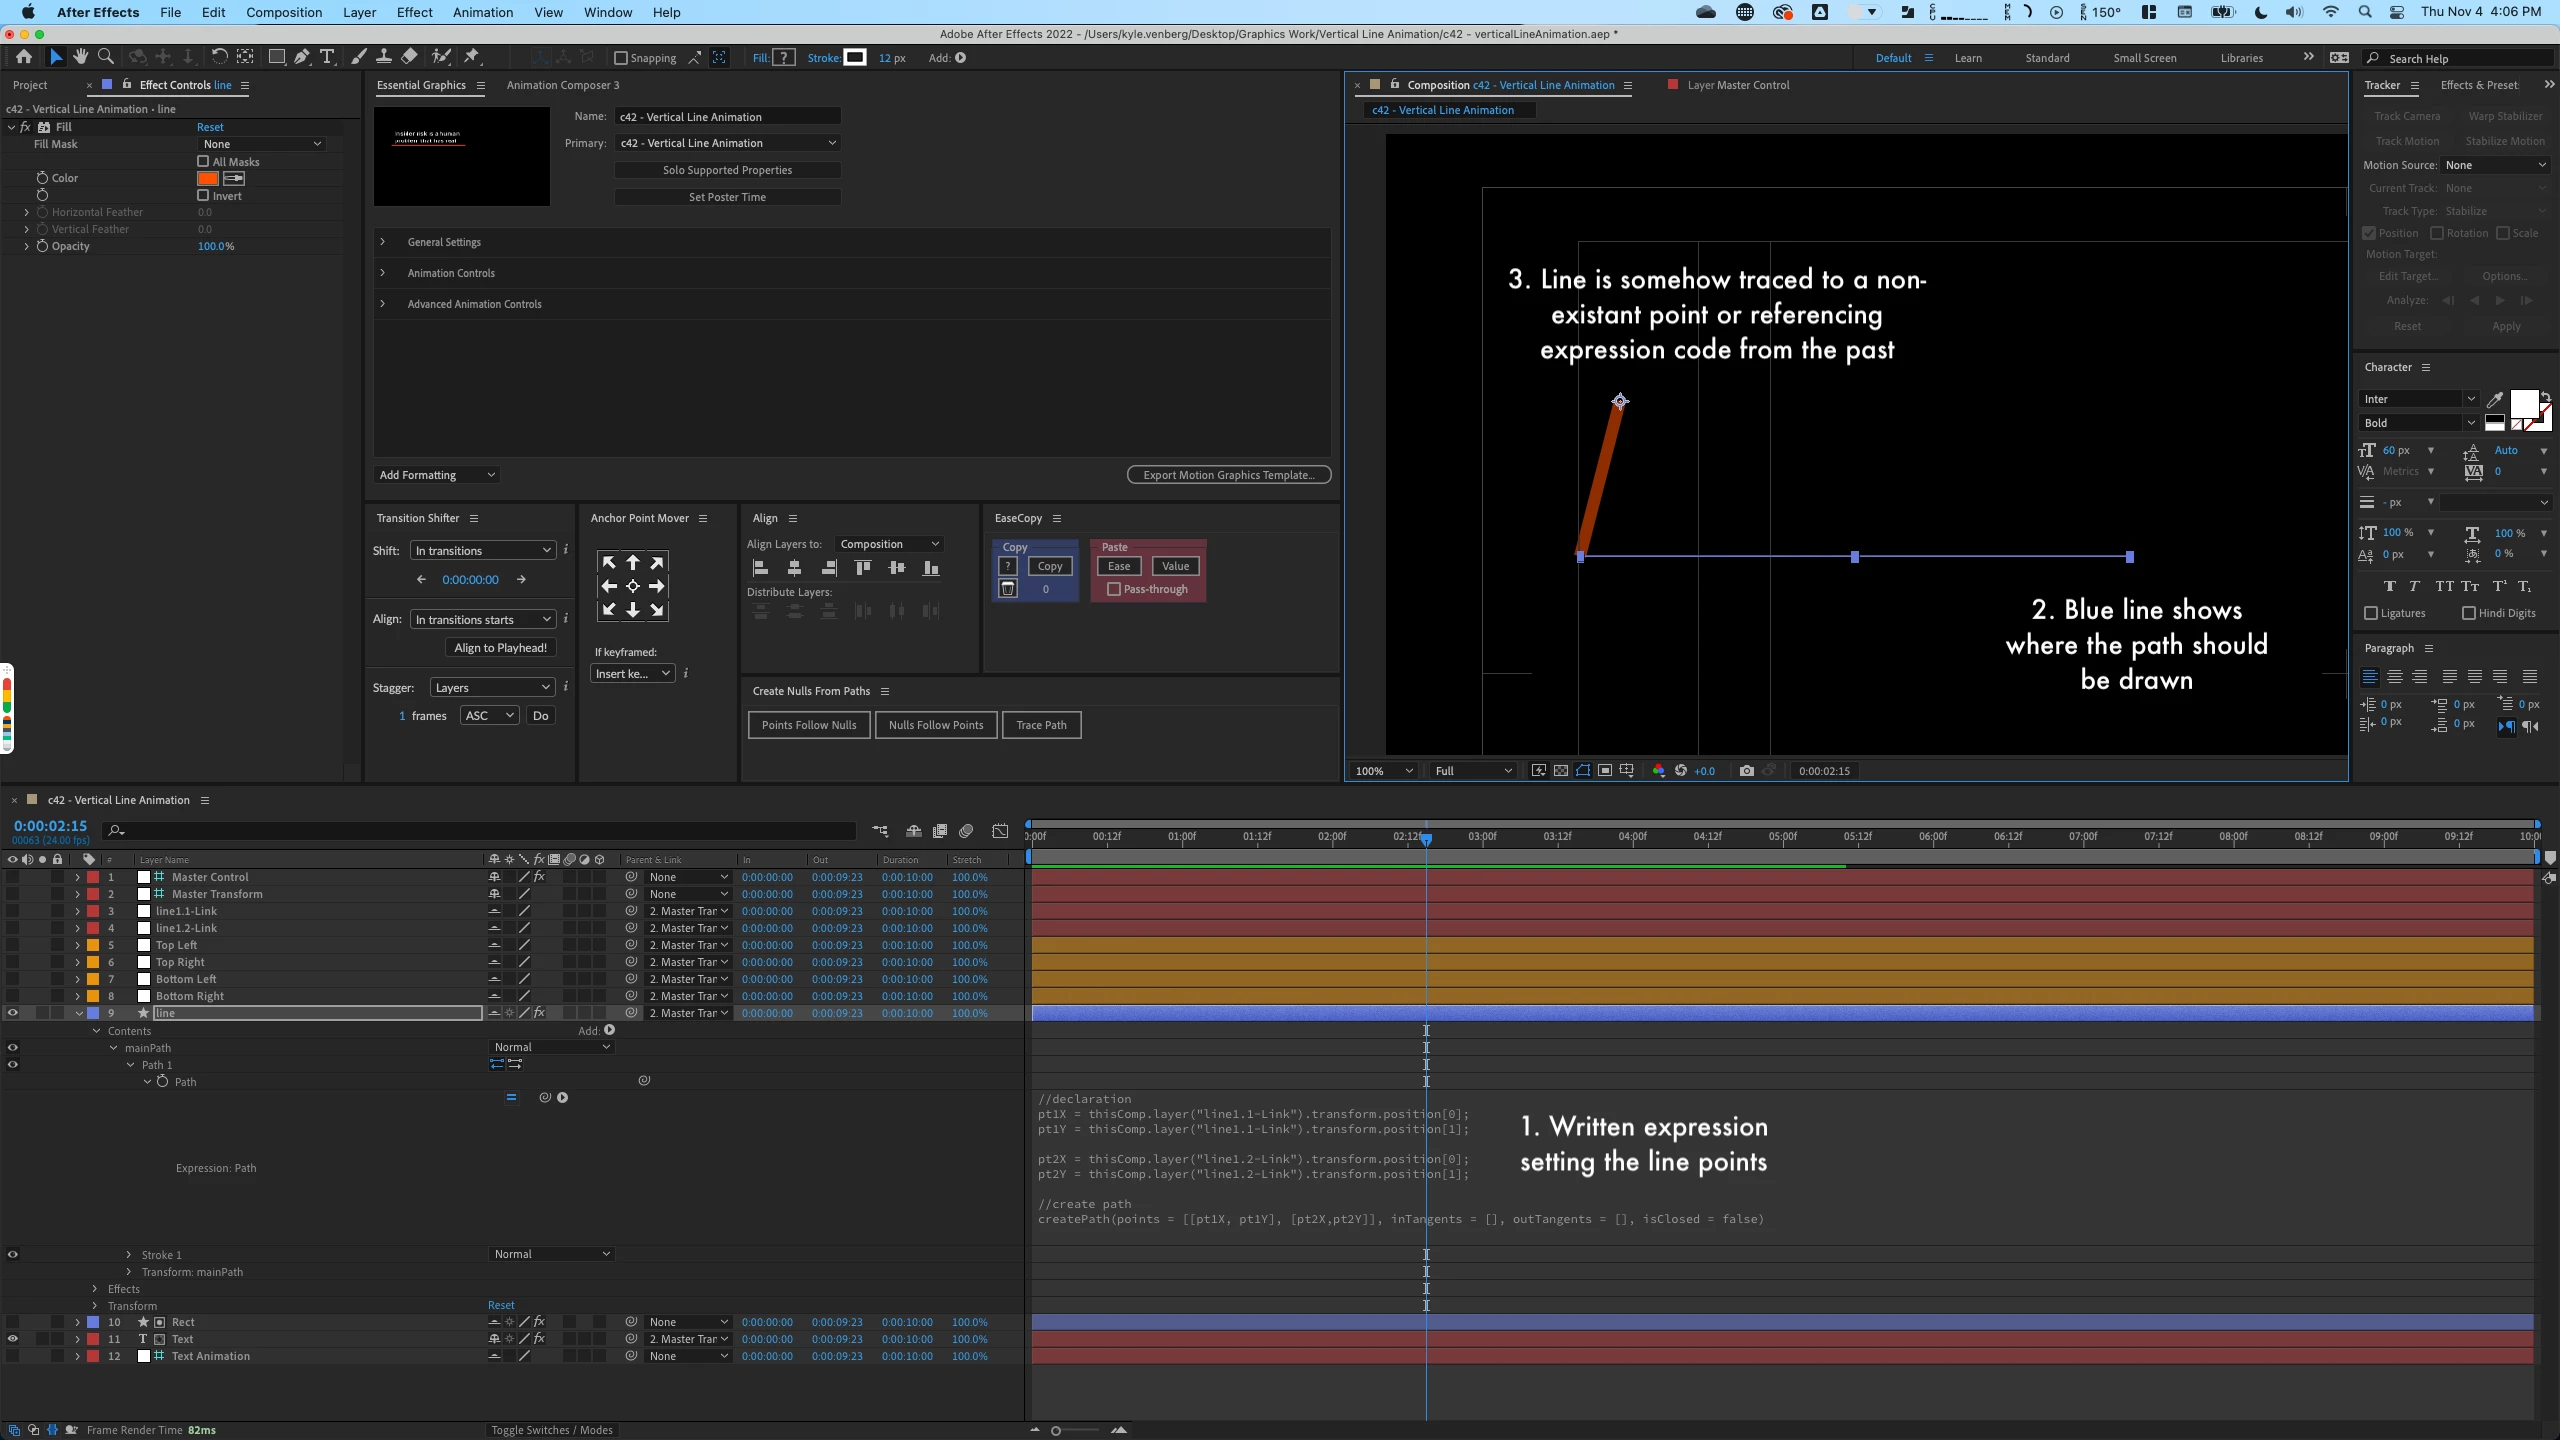Viewport: 2560px width, 1440px height.
Task: Switch to Animation Composer 3 tab
Action: 563,85
